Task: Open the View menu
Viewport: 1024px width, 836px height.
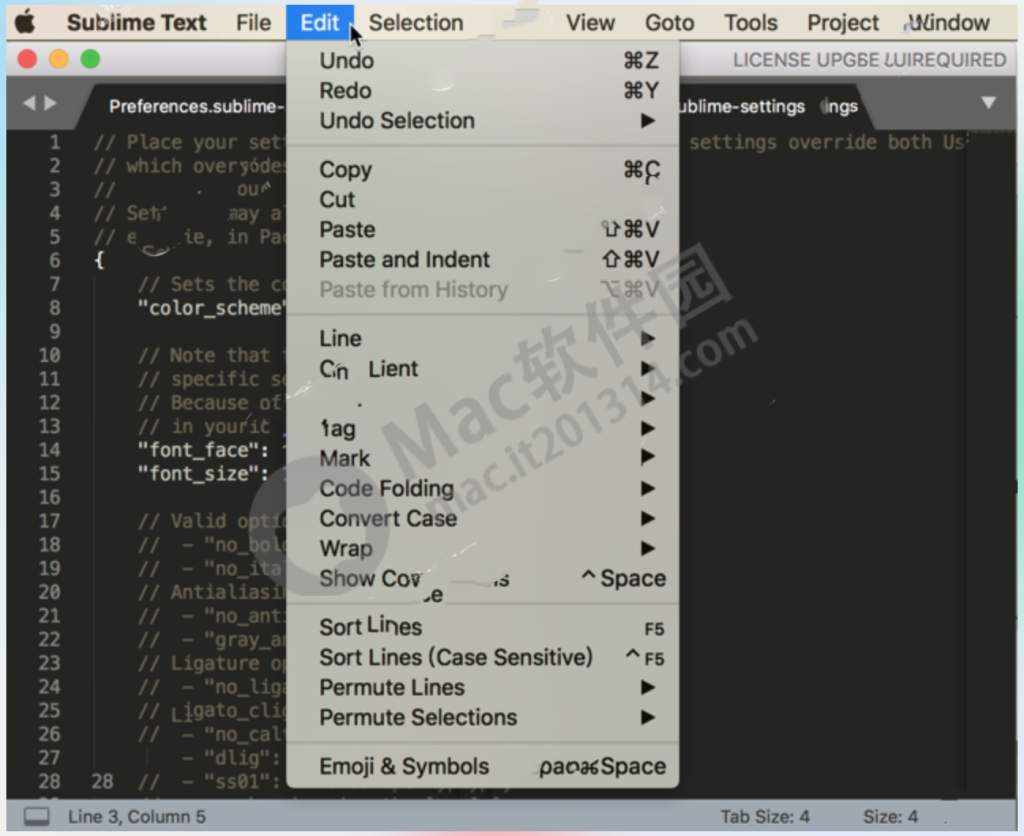Action: tap(590, 22)
